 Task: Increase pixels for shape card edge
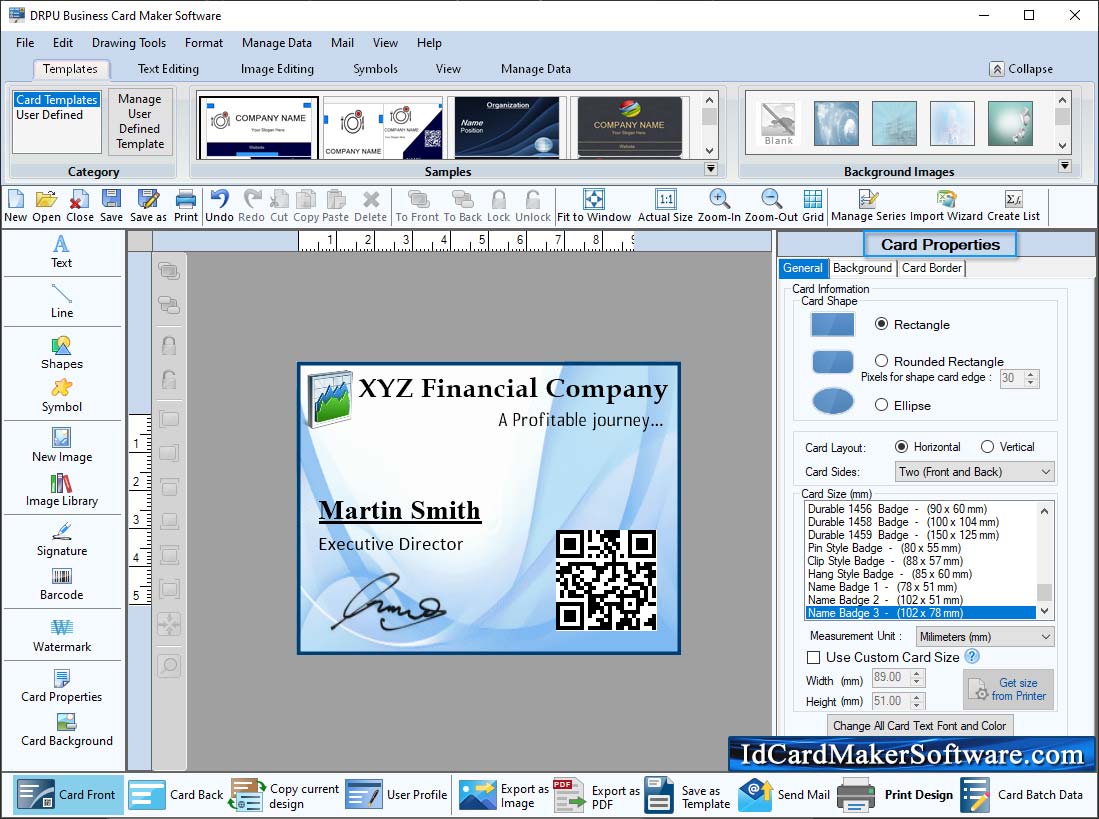click(x=1030, y=374)
